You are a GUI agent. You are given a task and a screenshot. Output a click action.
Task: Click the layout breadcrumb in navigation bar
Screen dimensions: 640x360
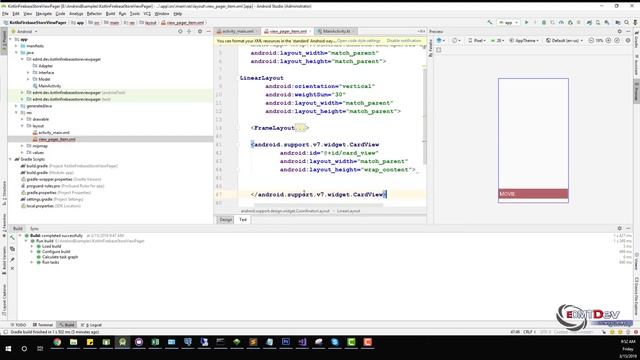coord(148,23)
